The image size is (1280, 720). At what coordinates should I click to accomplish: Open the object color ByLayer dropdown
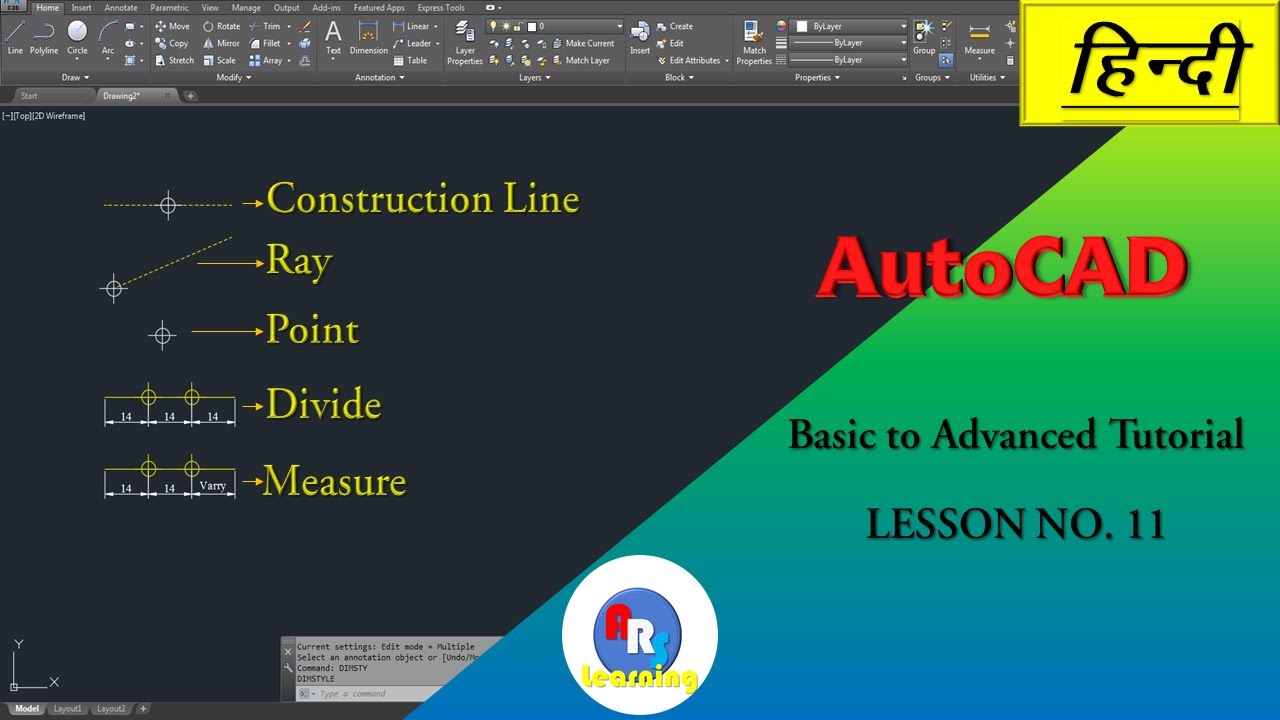click(x=849, y=26)
